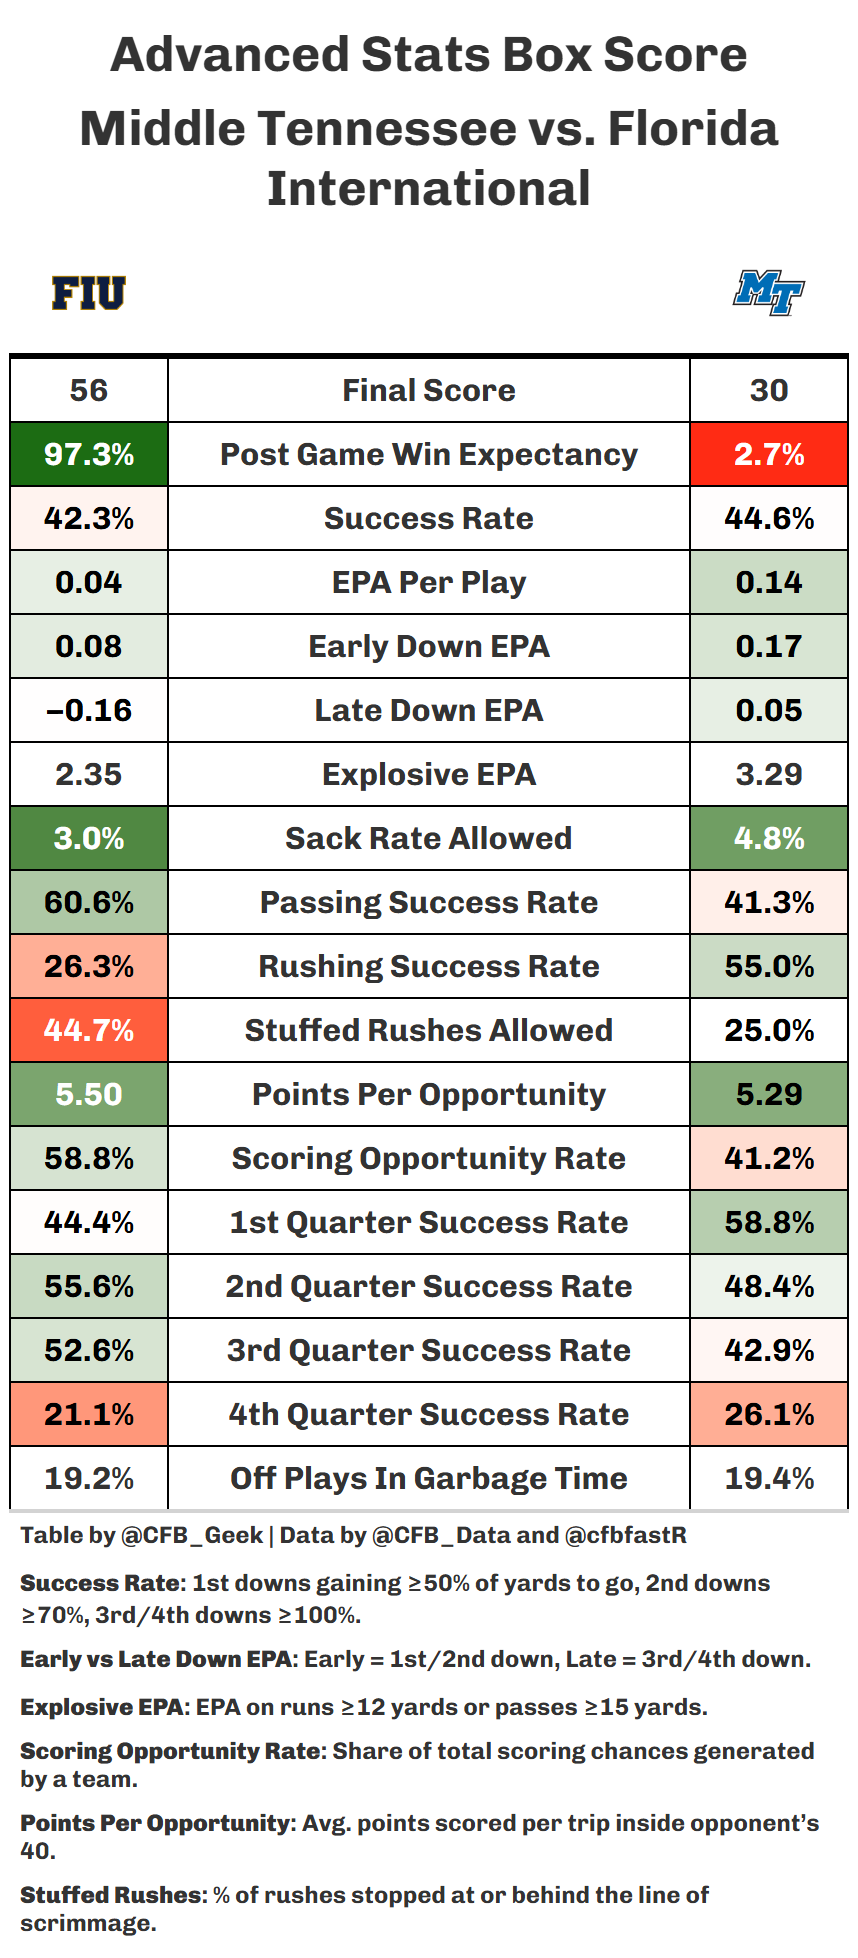Select the green 97.3% win expectancy cell
This screenshot has height=1958, width=858.
click(89, 455)
